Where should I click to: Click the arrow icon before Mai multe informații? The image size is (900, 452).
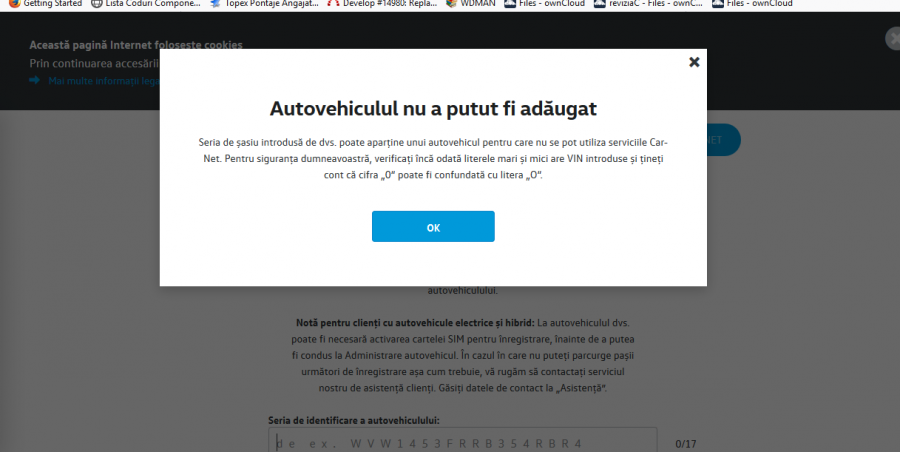(34, 80)
